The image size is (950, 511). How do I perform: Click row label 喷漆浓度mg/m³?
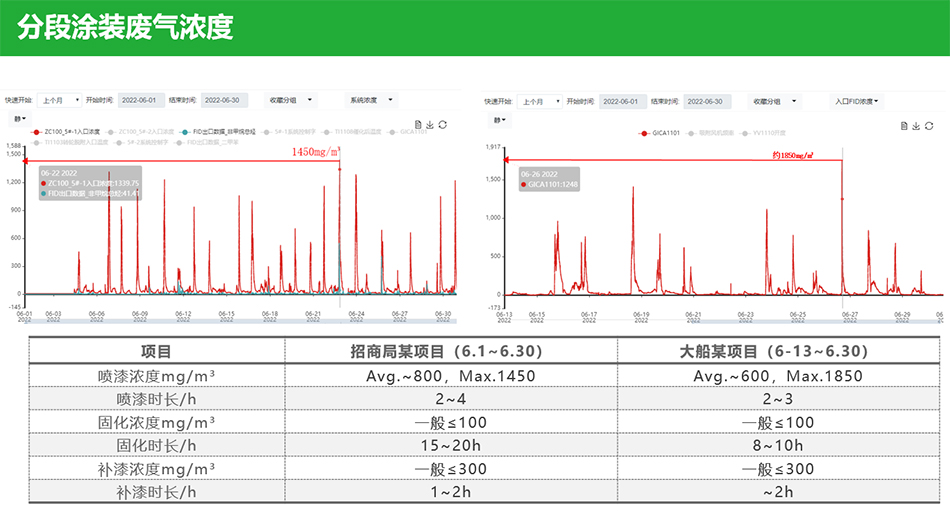pyautogui.click(x=156, y=376)
